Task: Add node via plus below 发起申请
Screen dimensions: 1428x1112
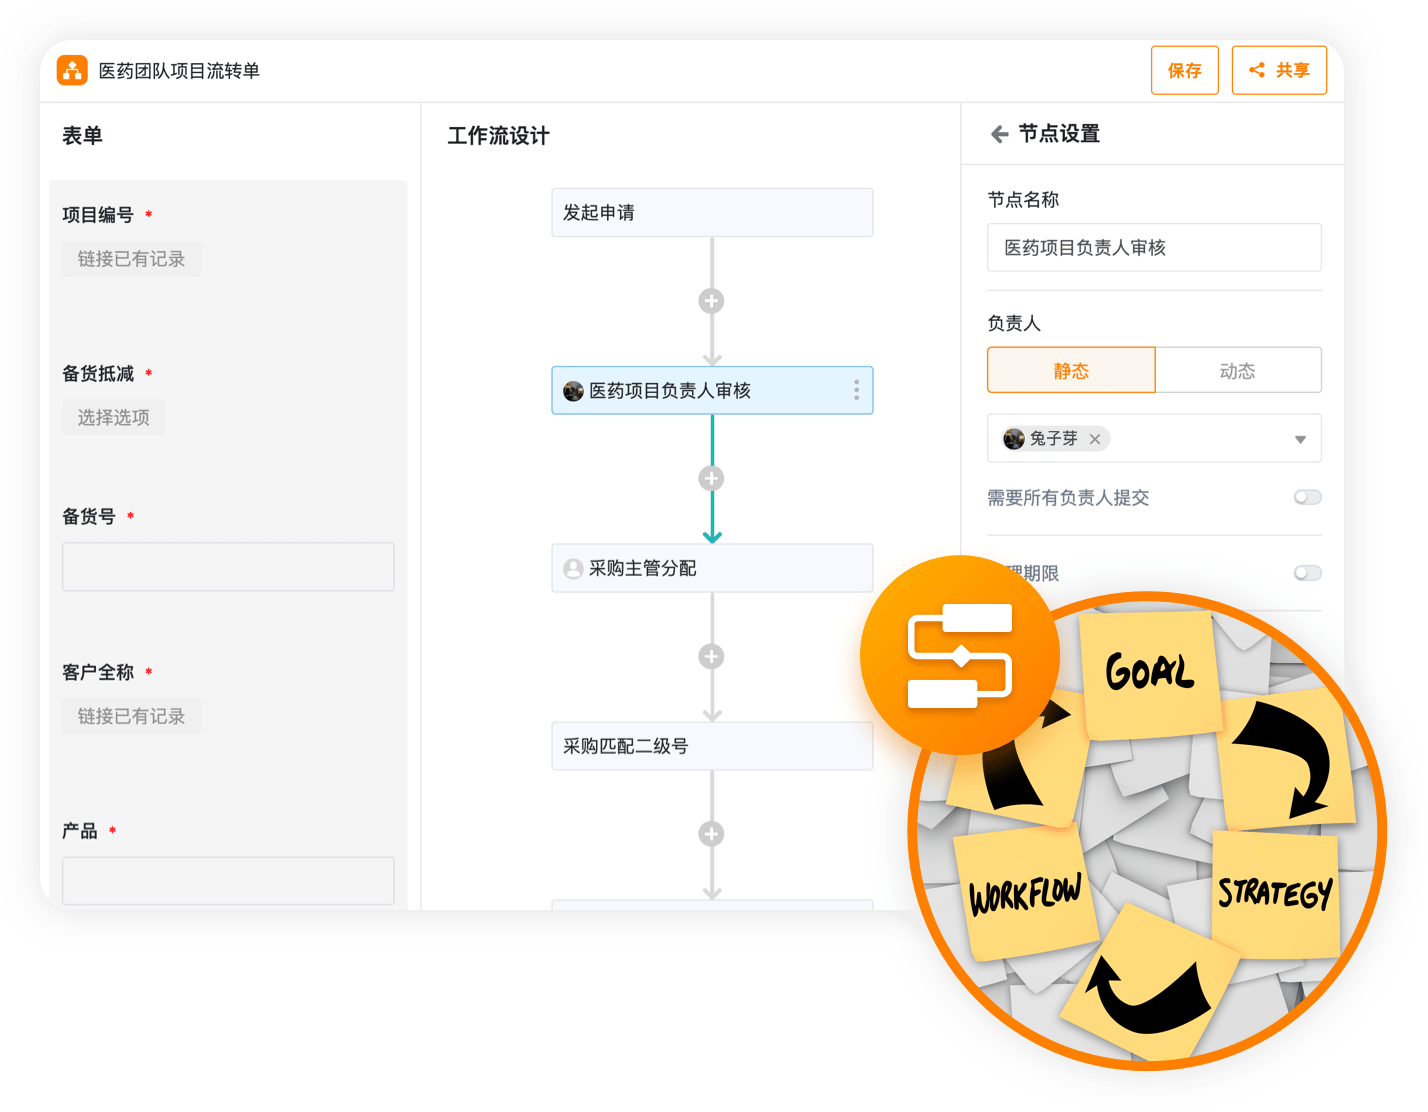Action: tap(711, 301)
